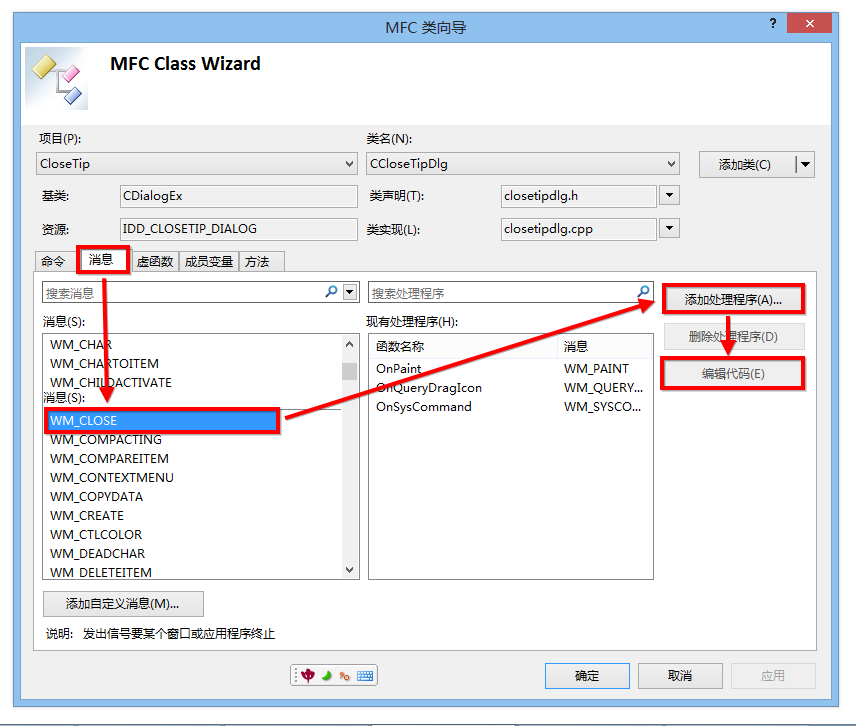This screenshot has height=726, width=856.
Task: Select WM_DEADCHAR in the message list
Action: click(192, 554)
